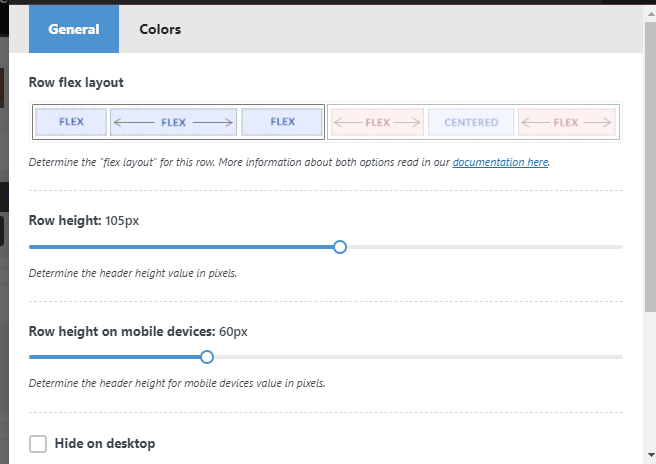Click the pink right FLEX block beside CENTERED
656x464 pixels.
click(x=565, y=123)
